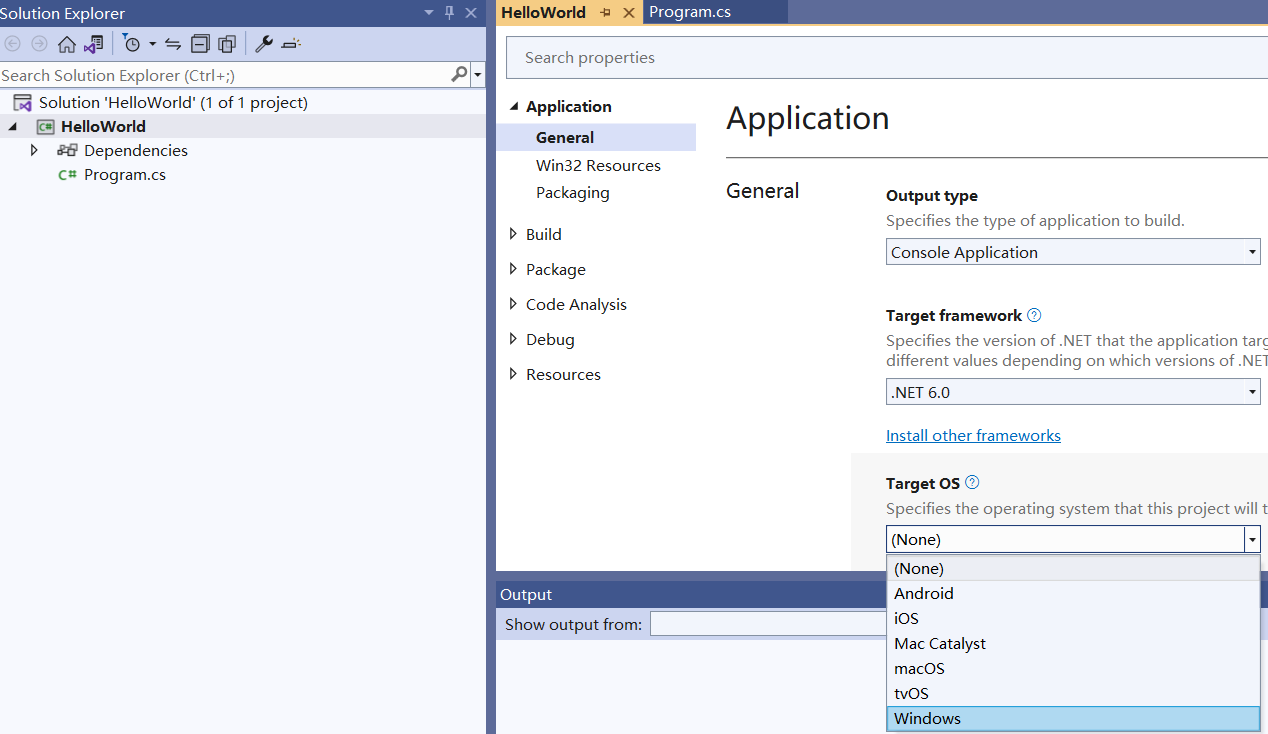
Task: Expand the Code Analysis section
Action: 514,304
